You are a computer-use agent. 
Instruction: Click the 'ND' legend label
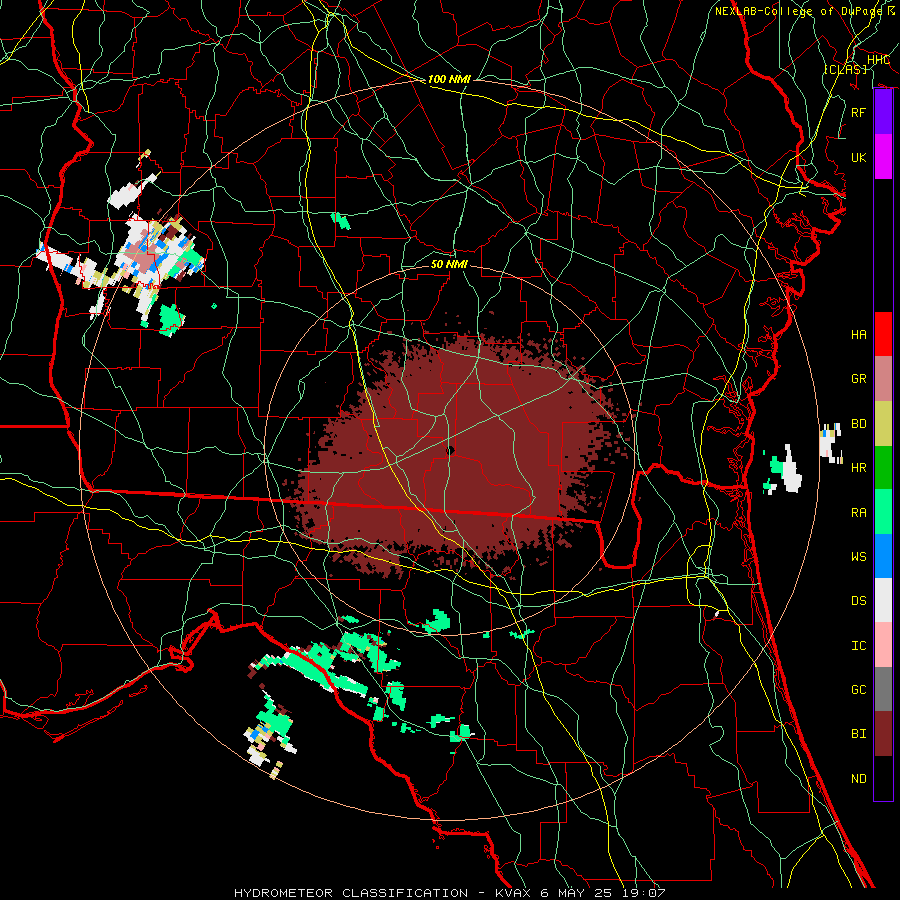click(x=858, y=779)
